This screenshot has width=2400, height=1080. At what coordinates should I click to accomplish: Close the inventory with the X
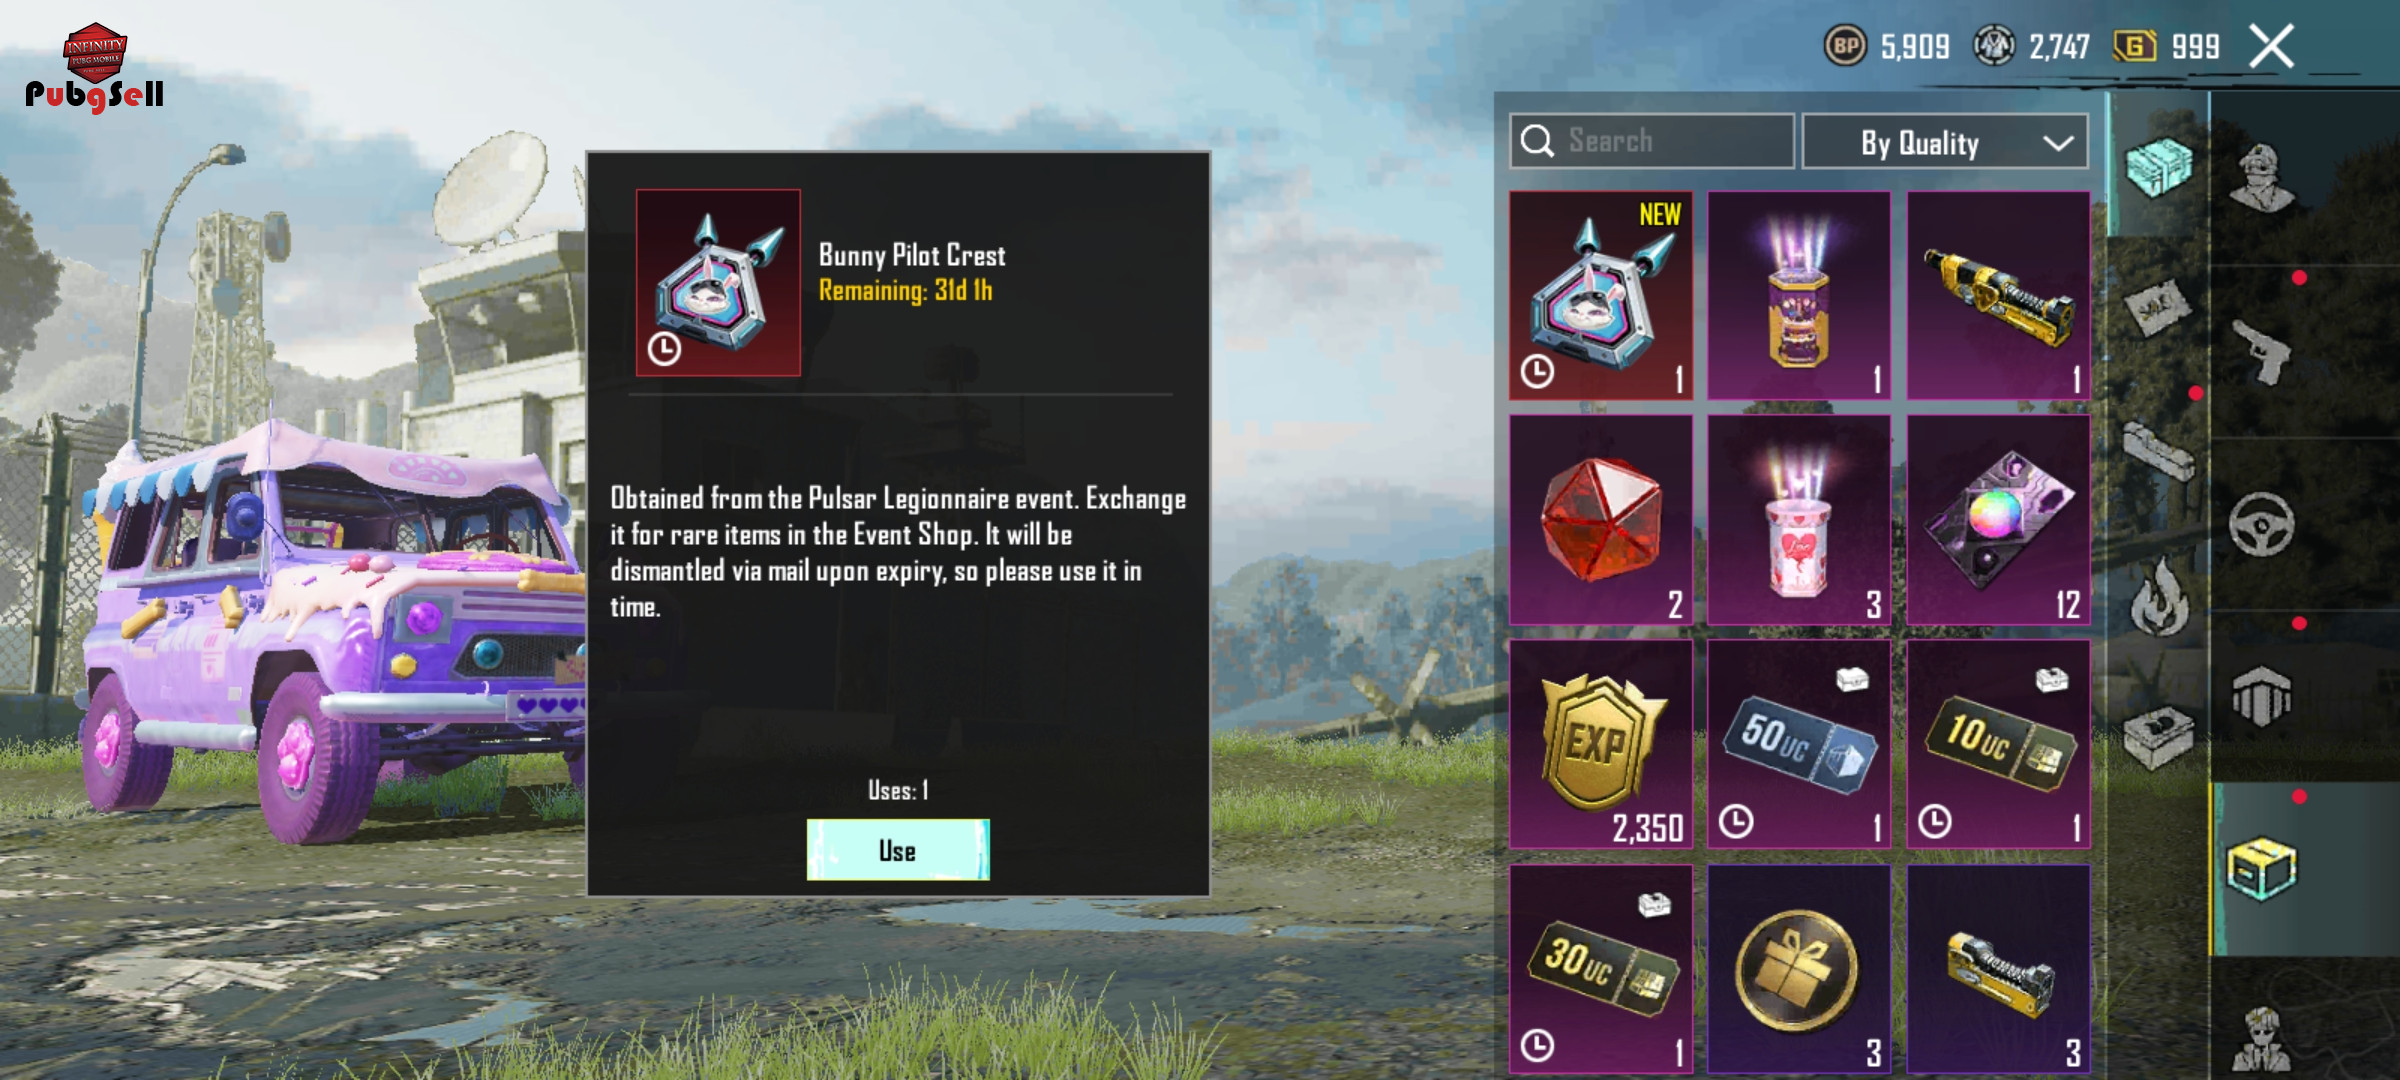2271,46
